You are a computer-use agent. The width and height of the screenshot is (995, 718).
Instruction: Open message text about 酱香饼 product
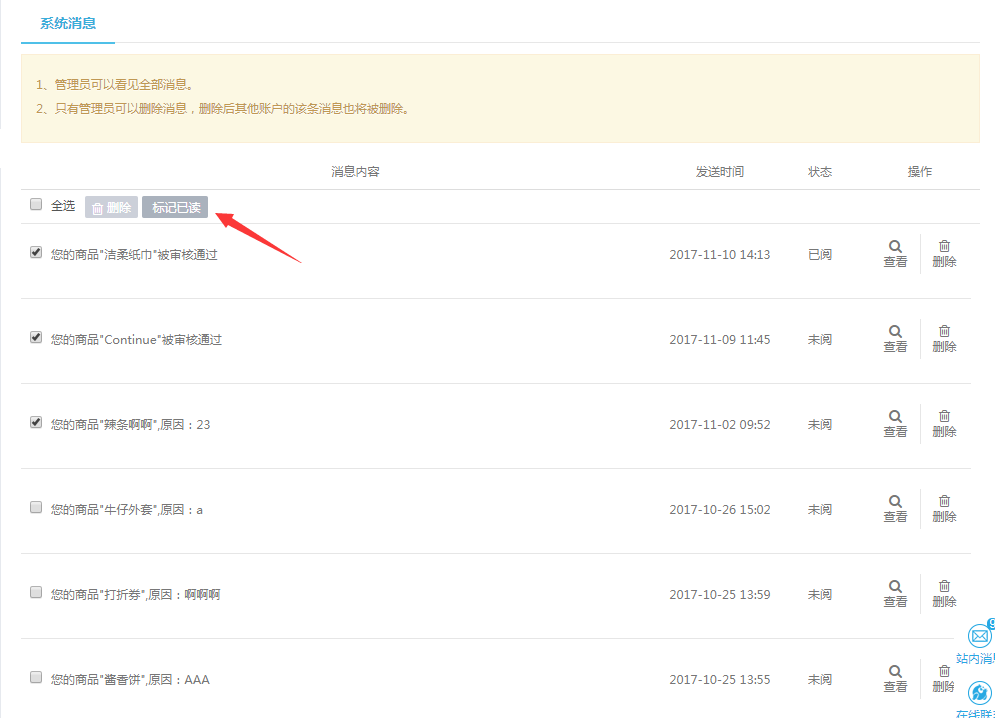coord(130,680)
